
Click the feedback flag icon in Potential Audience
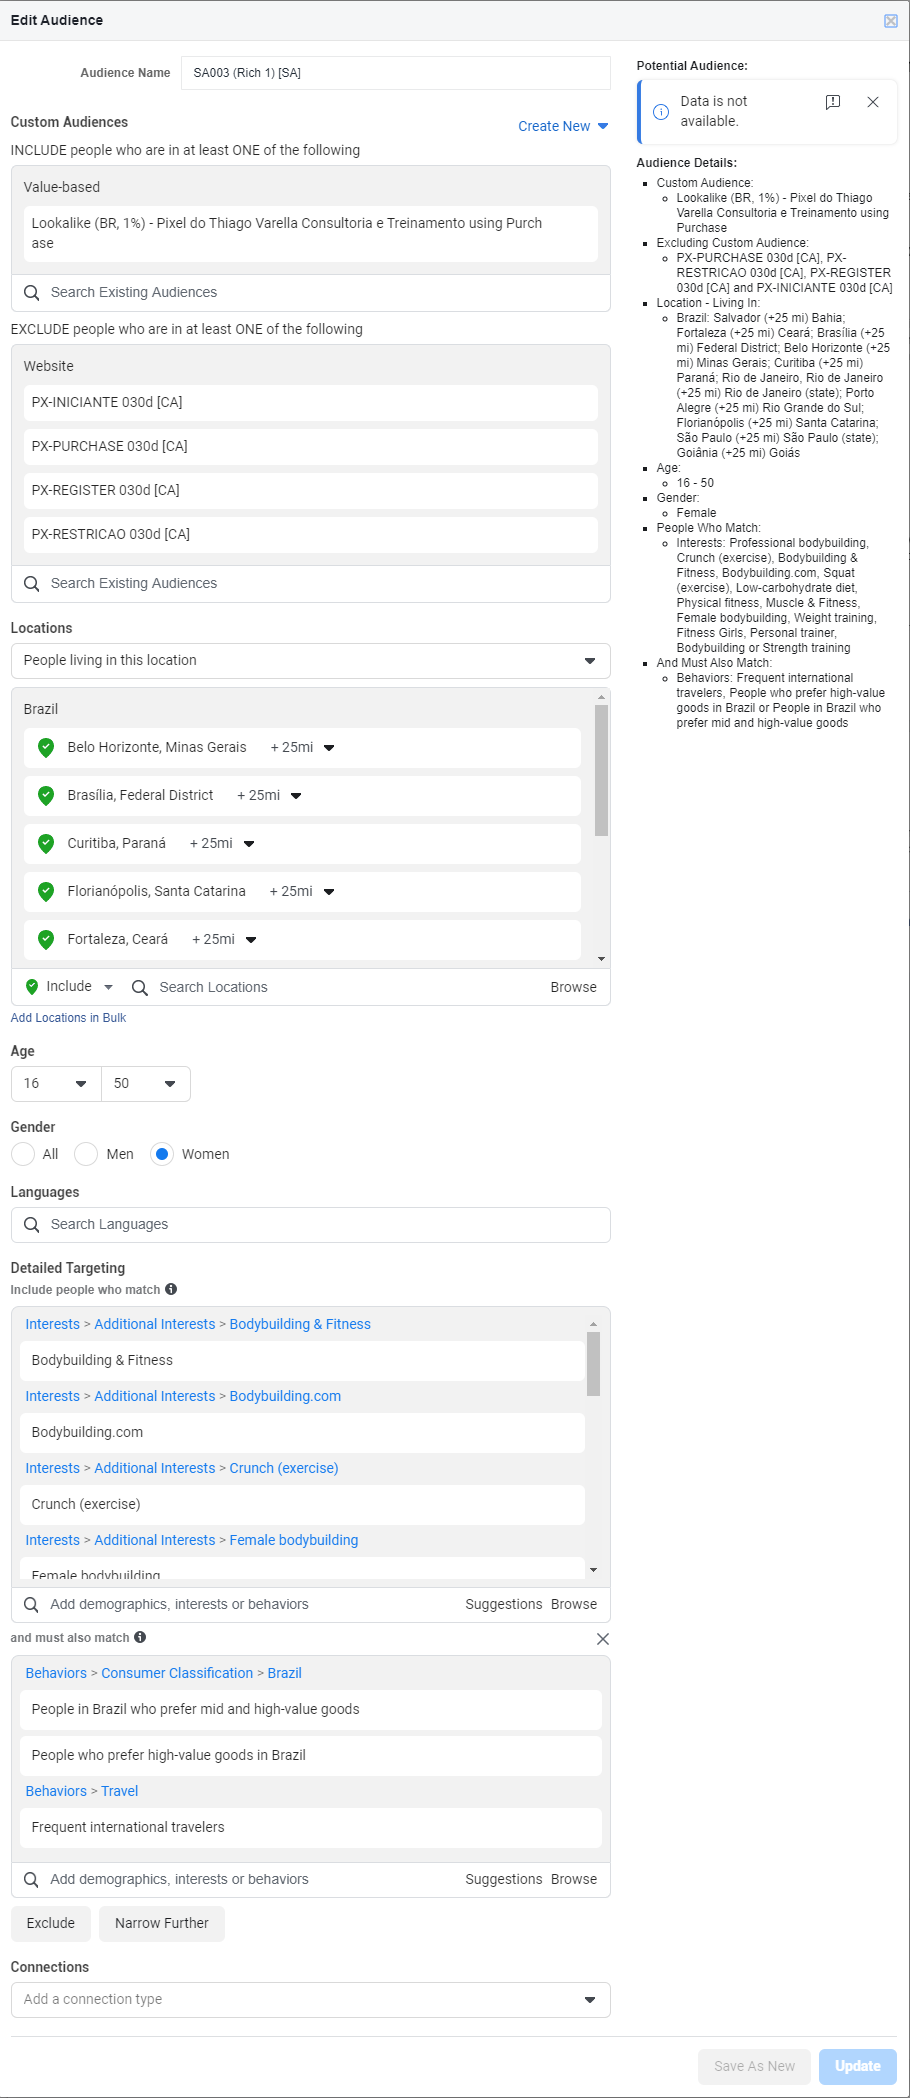point(832,102)
